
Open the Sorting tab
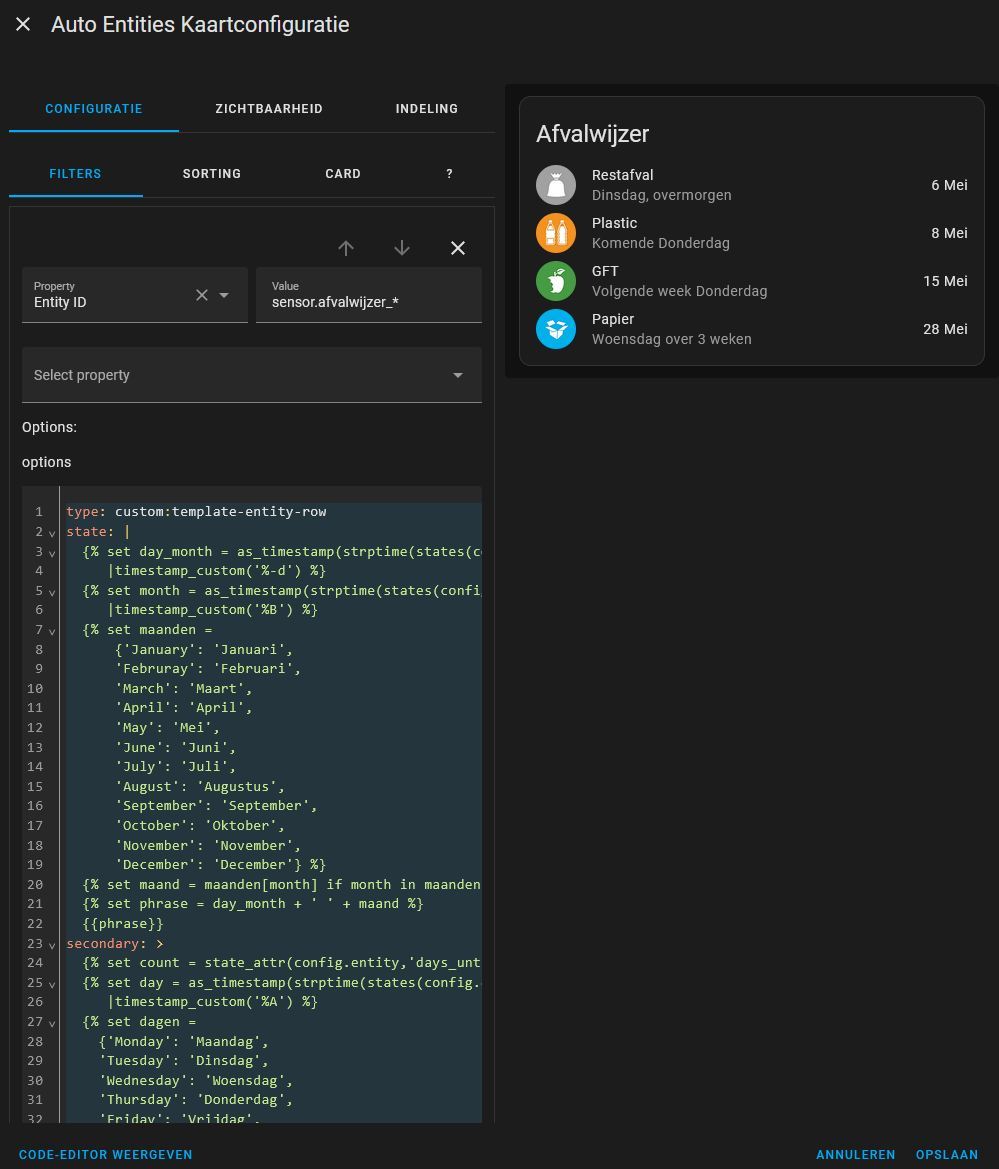(212, 174)
